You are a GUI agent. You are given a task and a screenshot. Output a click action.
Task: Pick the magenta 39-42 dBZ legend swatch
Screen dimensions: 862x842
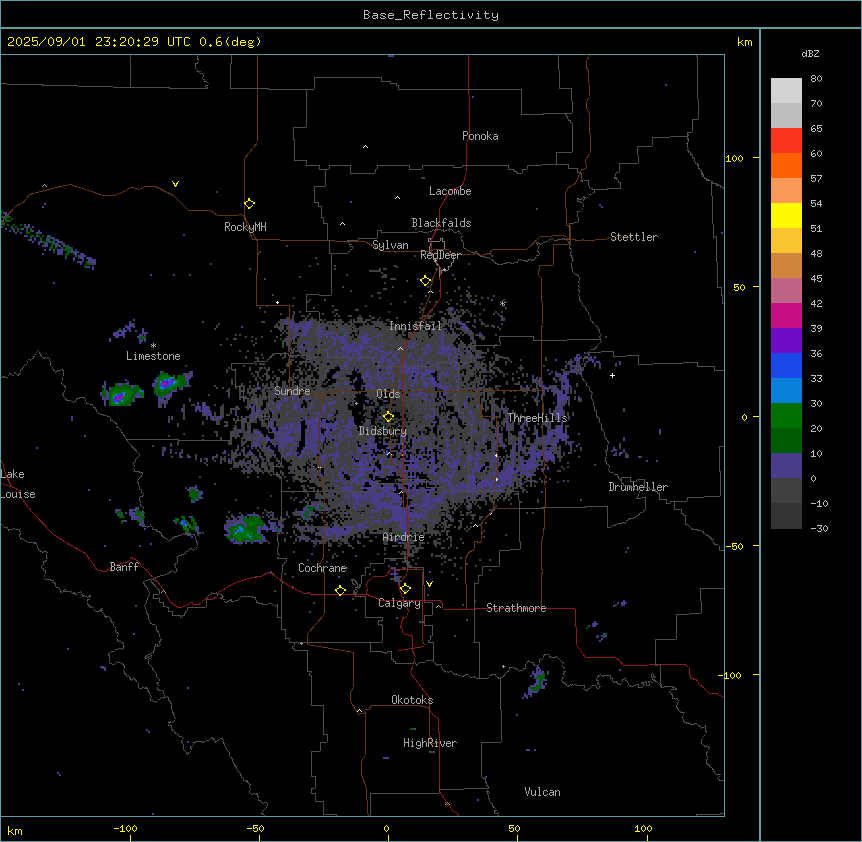tap(786, 315)
